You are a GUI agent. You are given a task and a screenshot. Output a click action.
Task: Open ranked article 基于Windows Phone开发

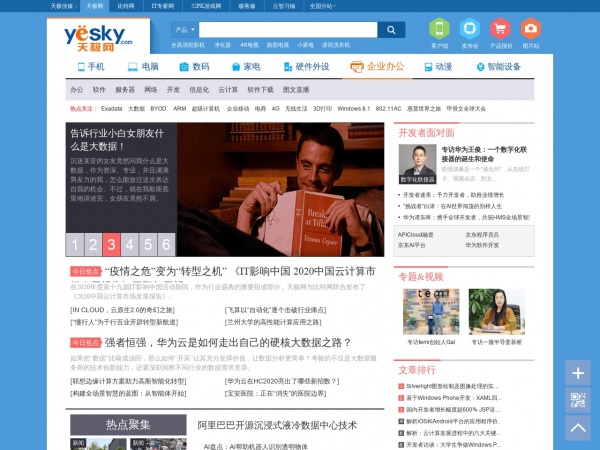coord(453,398)
